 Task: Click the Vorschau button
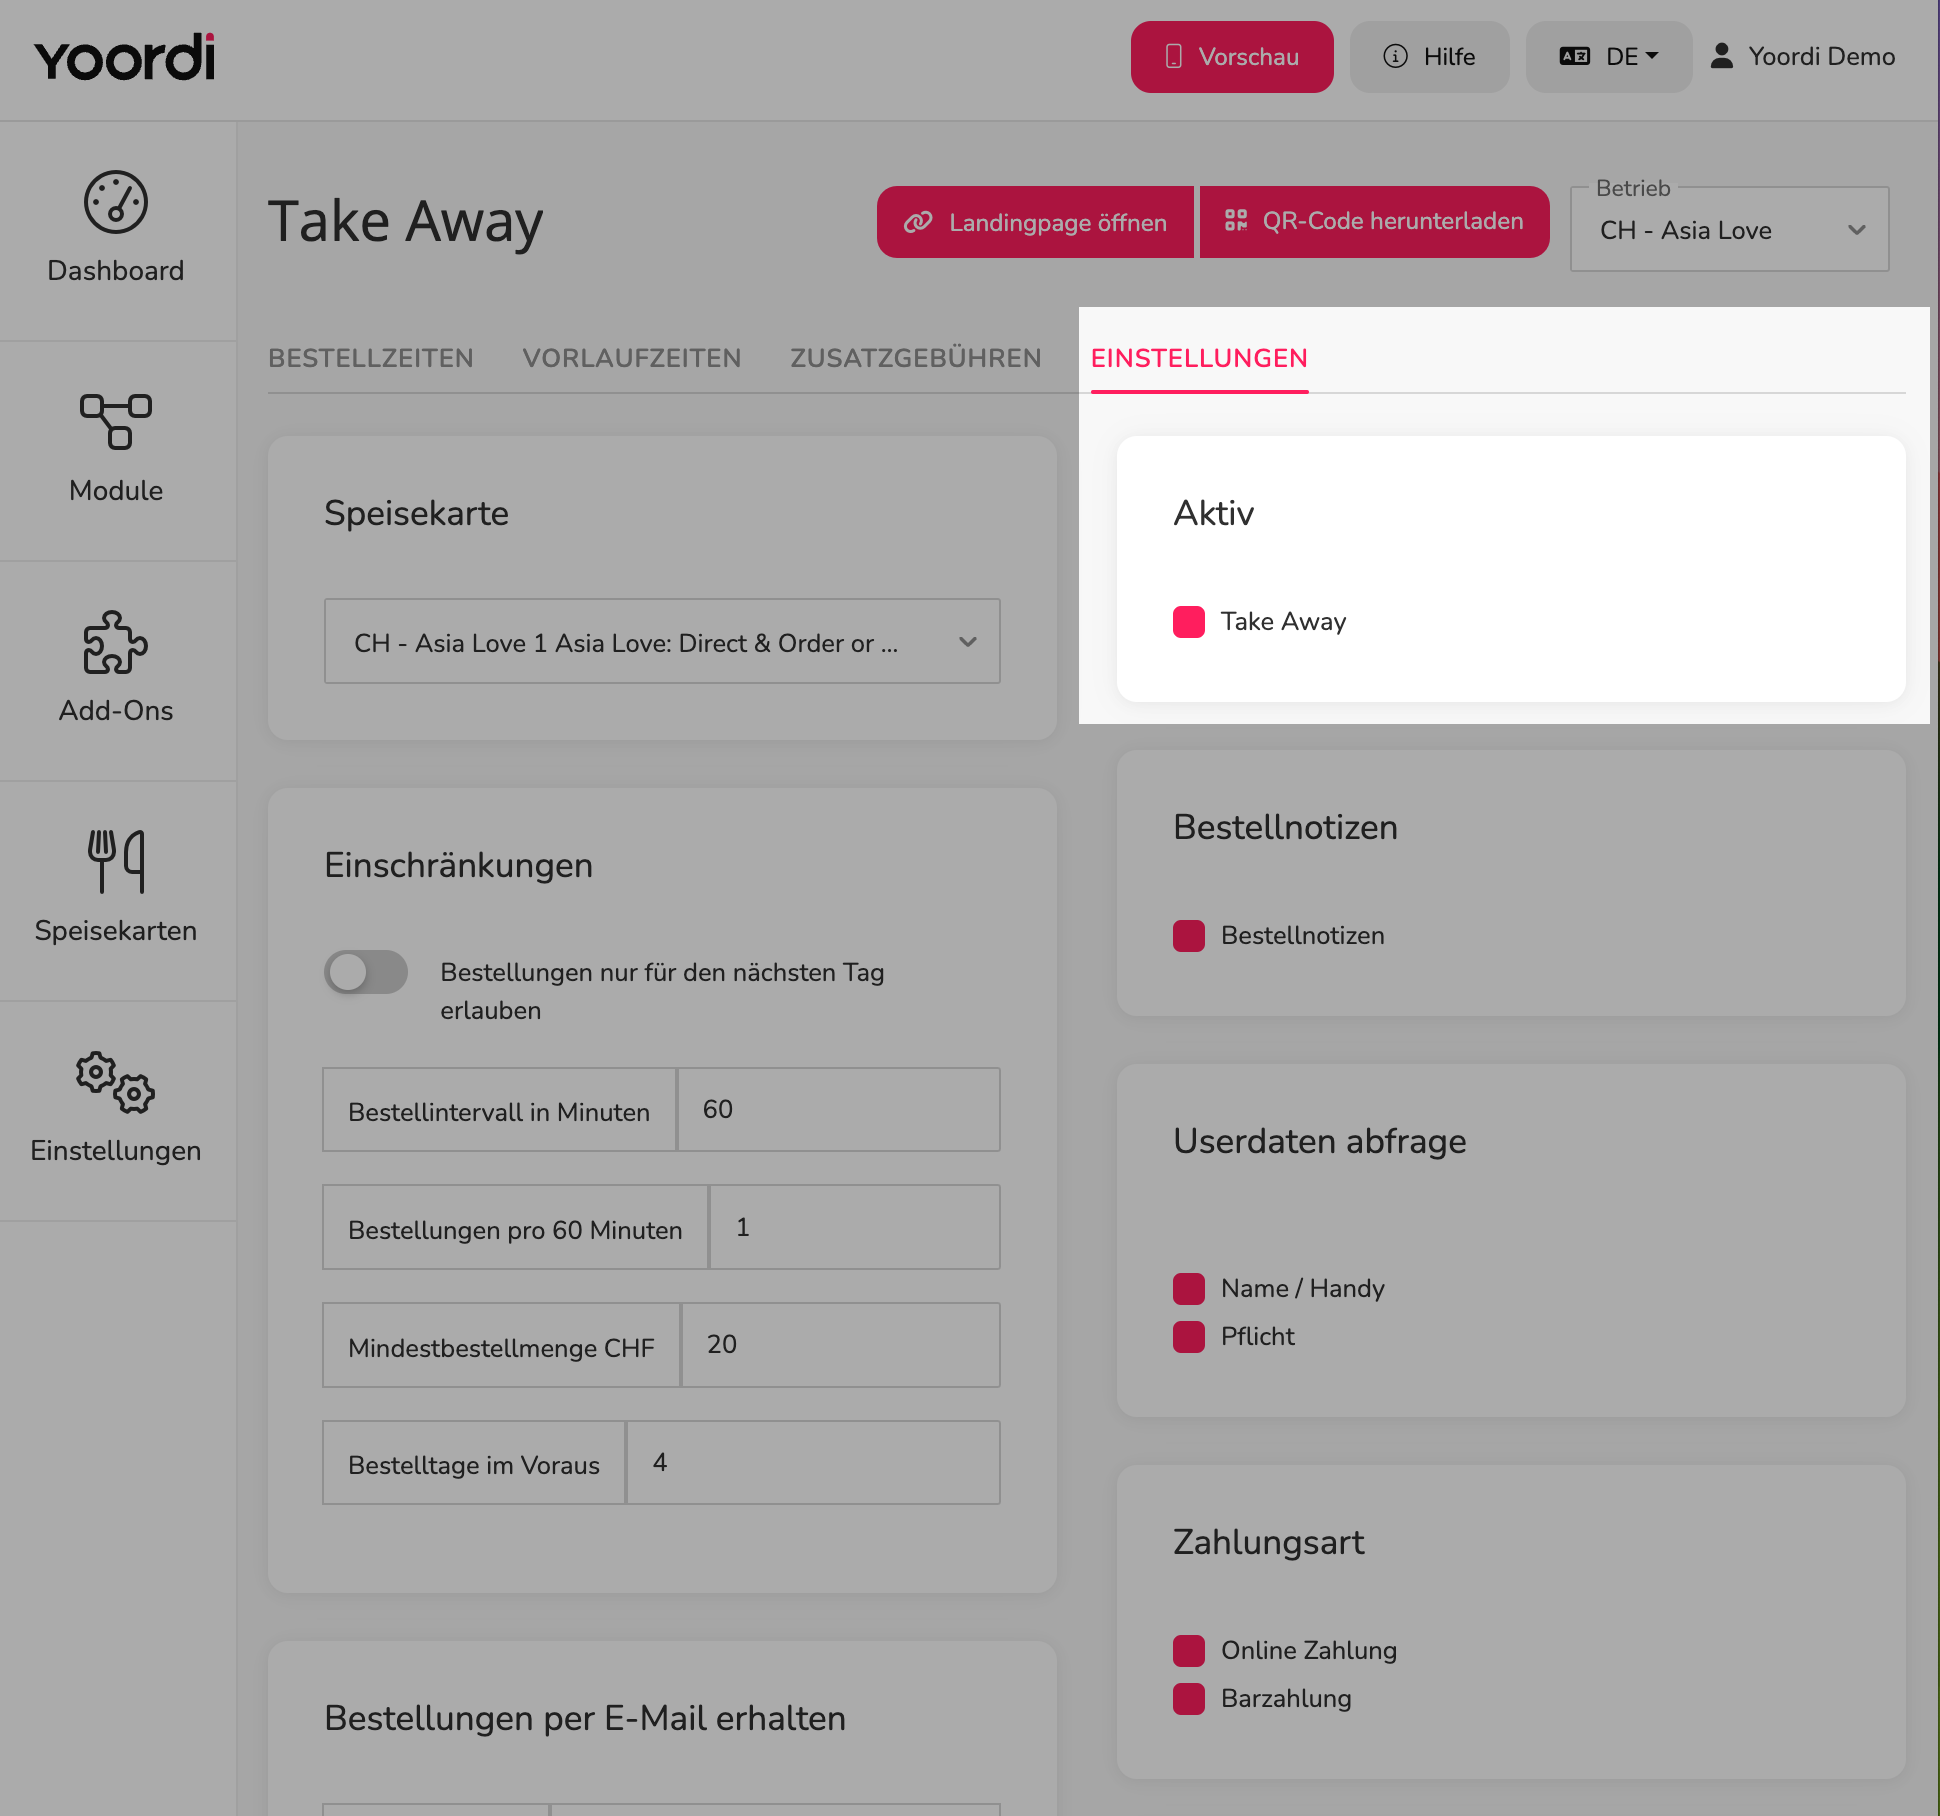pos(1232,57)
